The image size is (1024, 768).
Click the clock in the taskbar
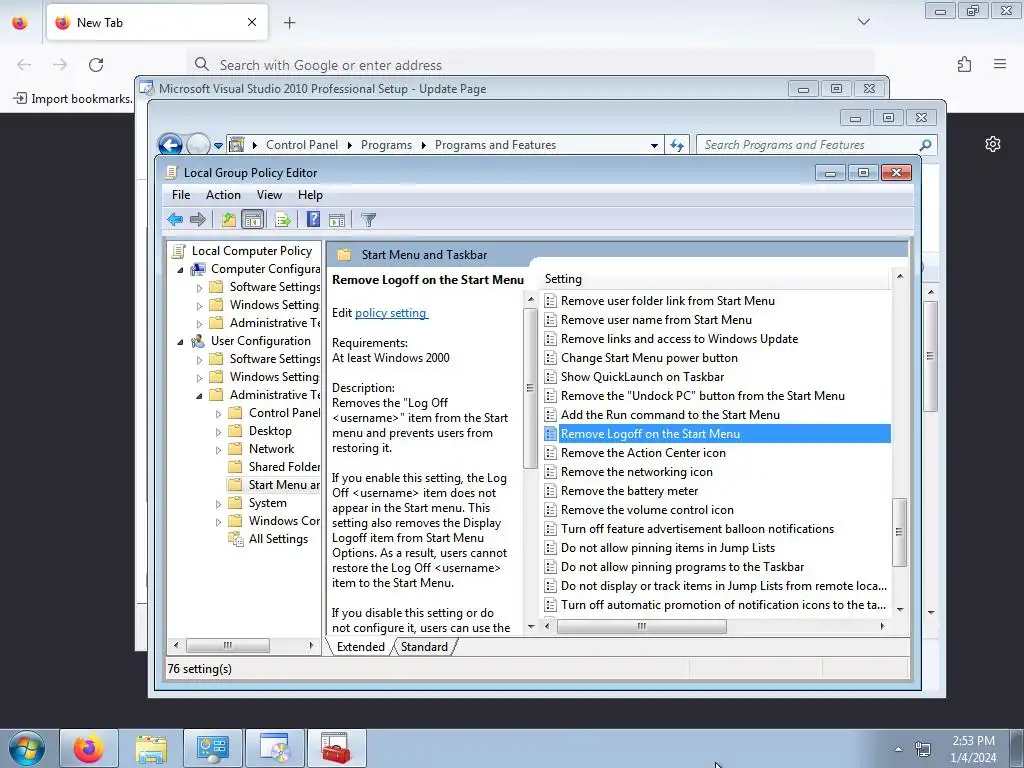(973, 748)
